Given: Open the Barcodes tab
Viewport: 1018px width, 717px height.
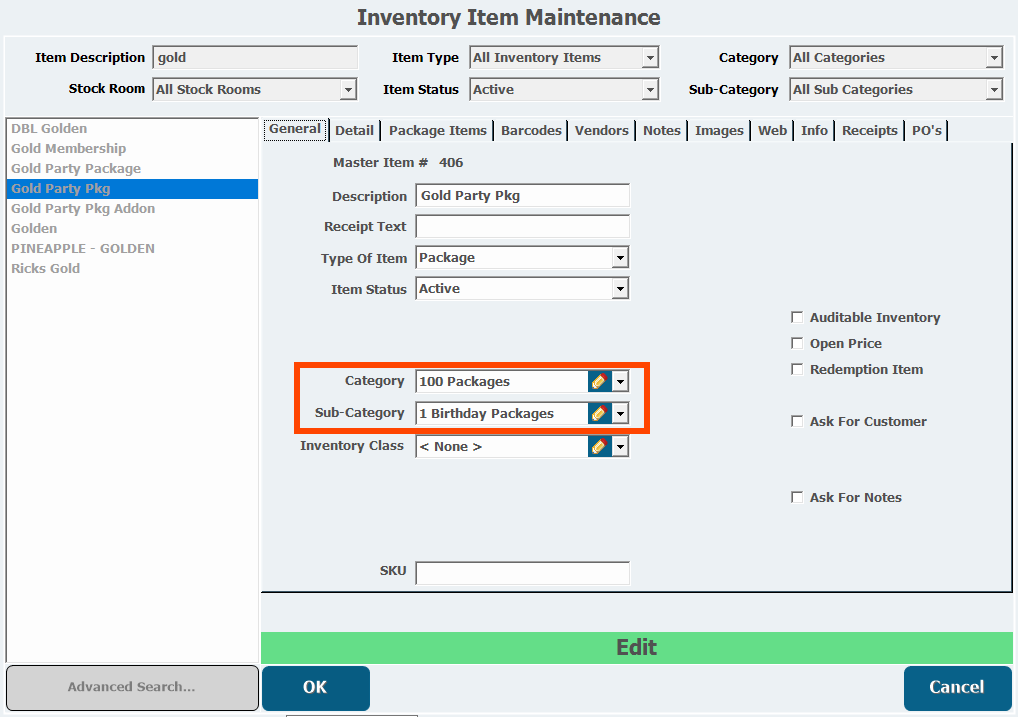Looking at the screenshot, I should (x=531, y=130).
